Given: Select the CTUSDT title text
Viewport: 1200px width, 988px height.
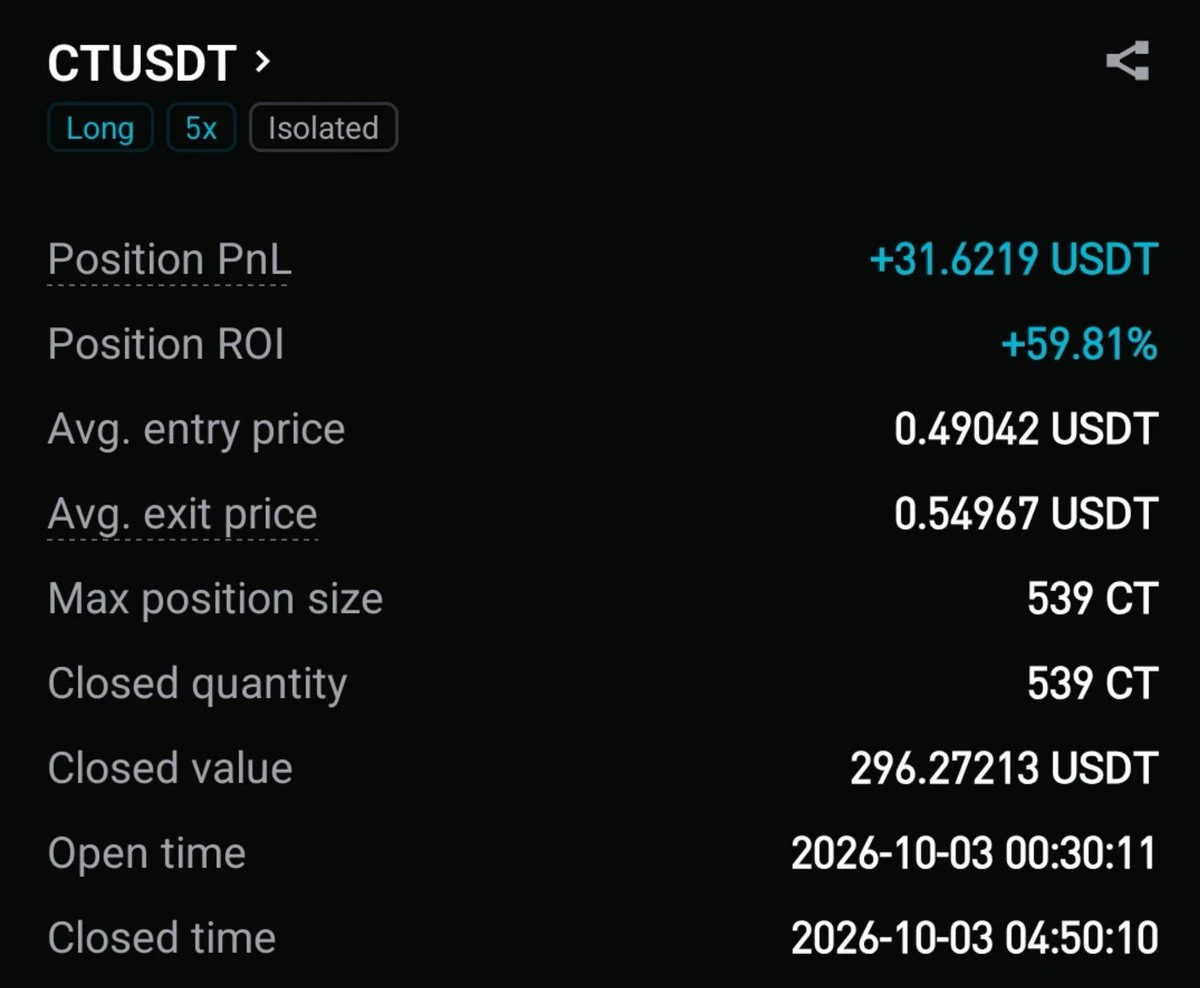Looking at the screenshot, I should tap(141, 64).
